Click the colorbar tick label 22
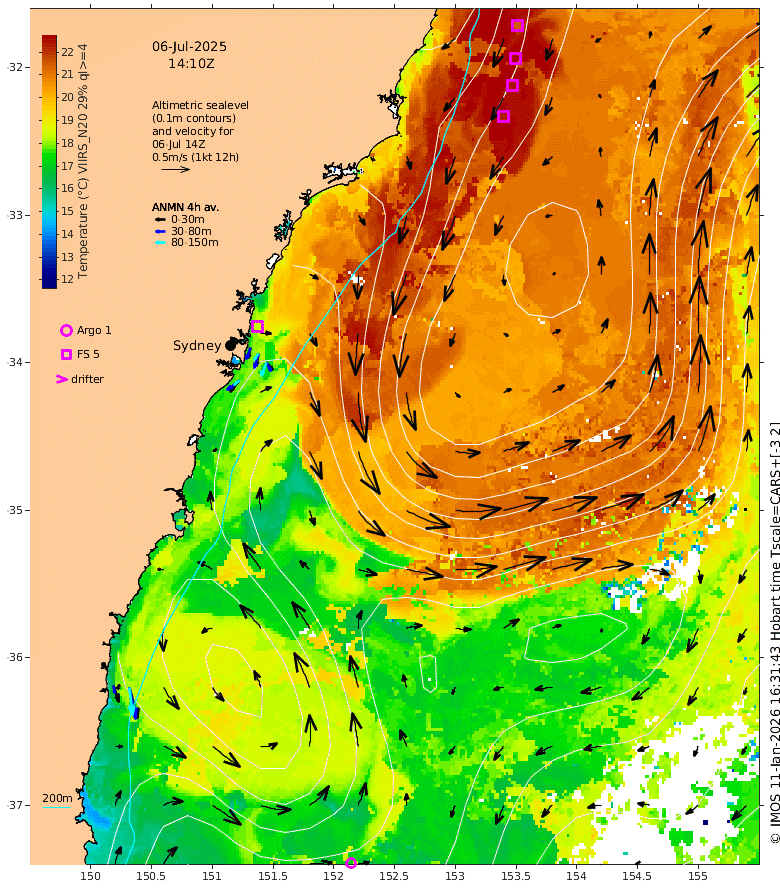Viewport: 780px width, 890px height. [x=68, y=52]
